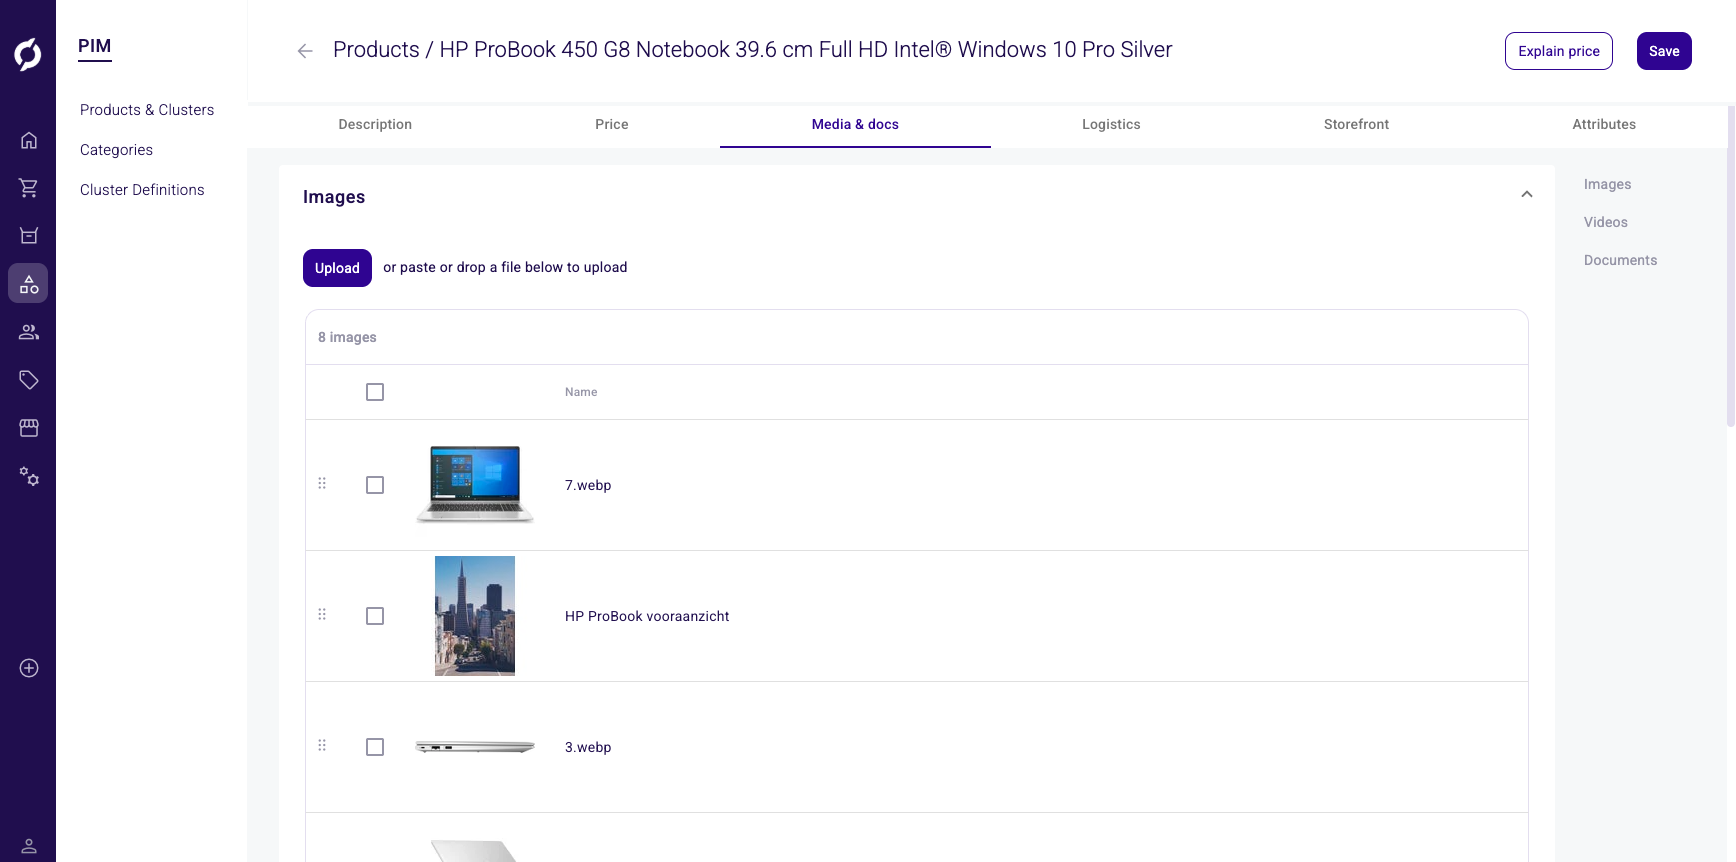This screenshot has height=862, width=1736.
Task: Switch to the Storefront tab
Action: coord(1356,124)
